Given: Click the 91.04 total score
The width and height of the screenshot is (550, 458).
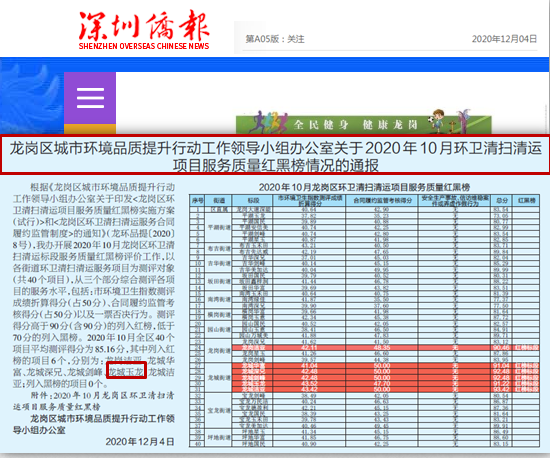Looking at the screenshot, I should tap(501, 365).
